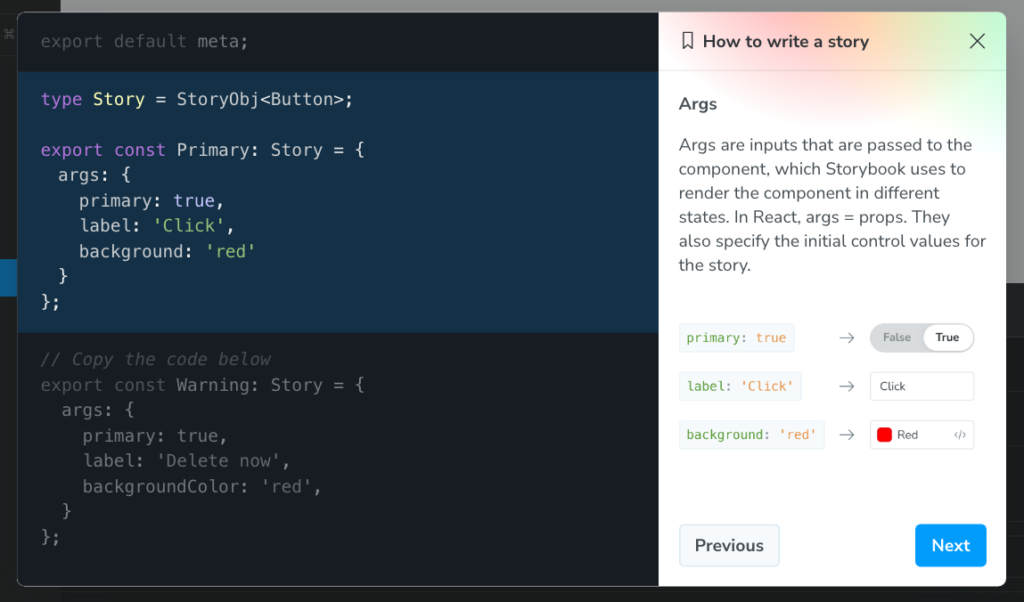This screenshot has height=602, width=1024.
Task: Click the red color swatch
Action: (884, 435)
